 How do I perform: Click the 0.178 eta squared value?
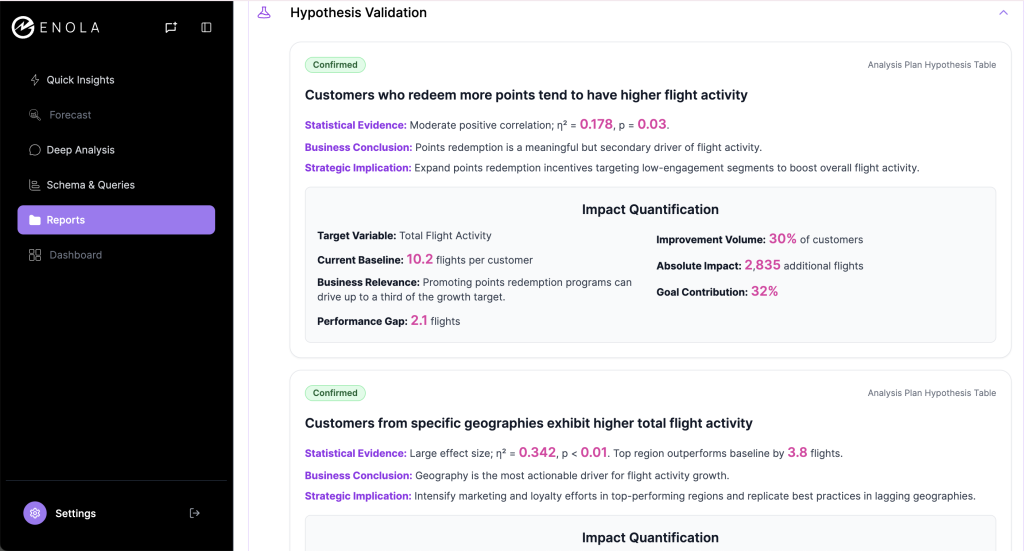(596, 124)
